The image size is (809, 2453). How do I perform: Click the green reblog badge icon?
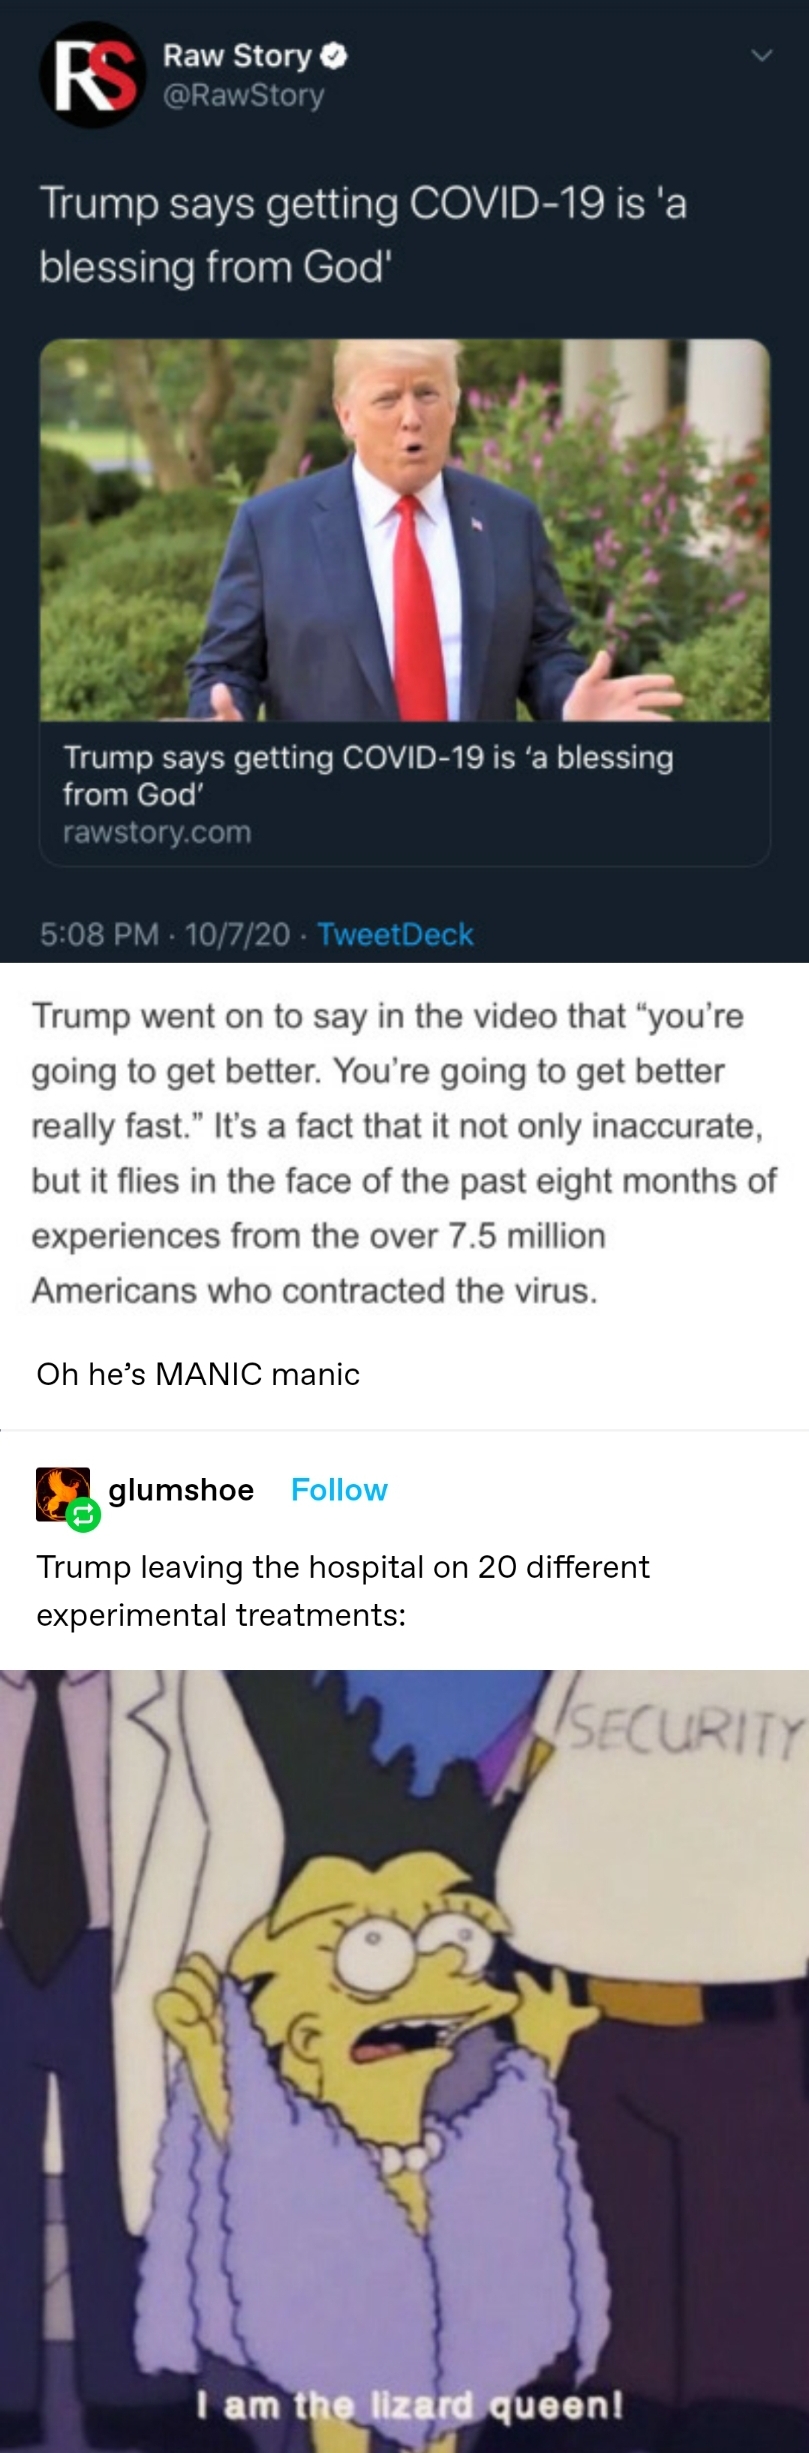click(83, 1517)
